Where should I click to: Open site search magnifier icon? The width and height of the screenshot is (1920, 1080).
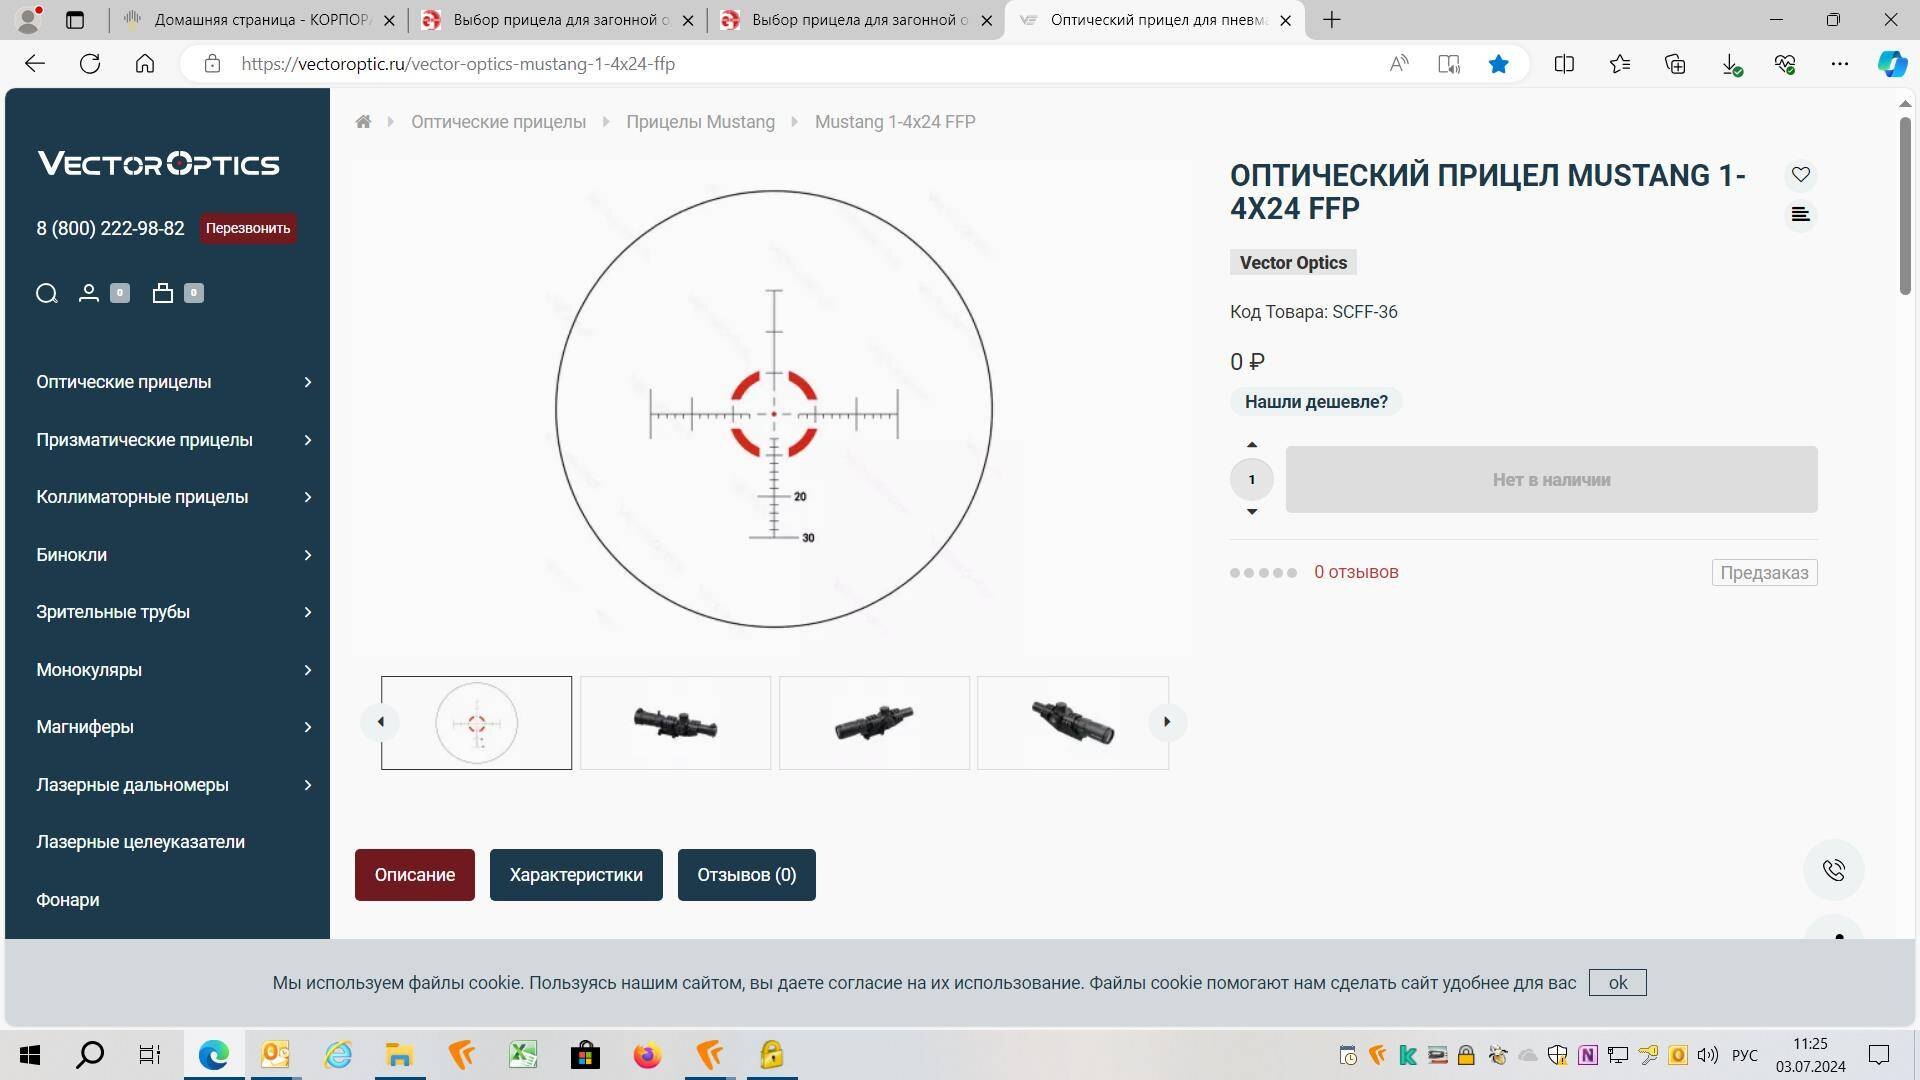pos(47,293)
